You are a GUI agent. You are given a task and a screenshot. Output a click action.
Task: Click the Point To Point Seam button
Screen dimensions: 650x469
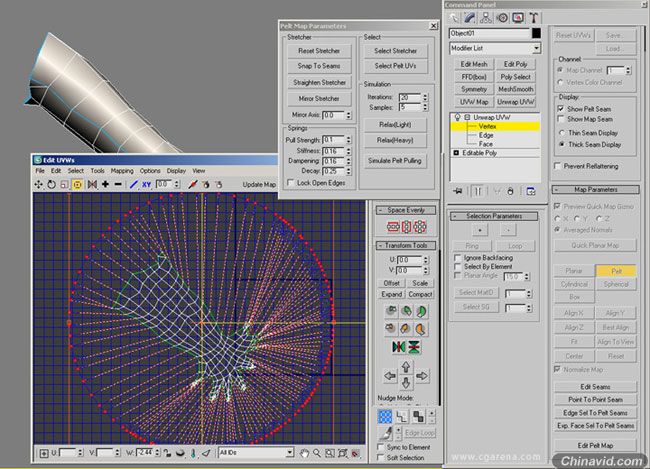(x=595, y=400)
